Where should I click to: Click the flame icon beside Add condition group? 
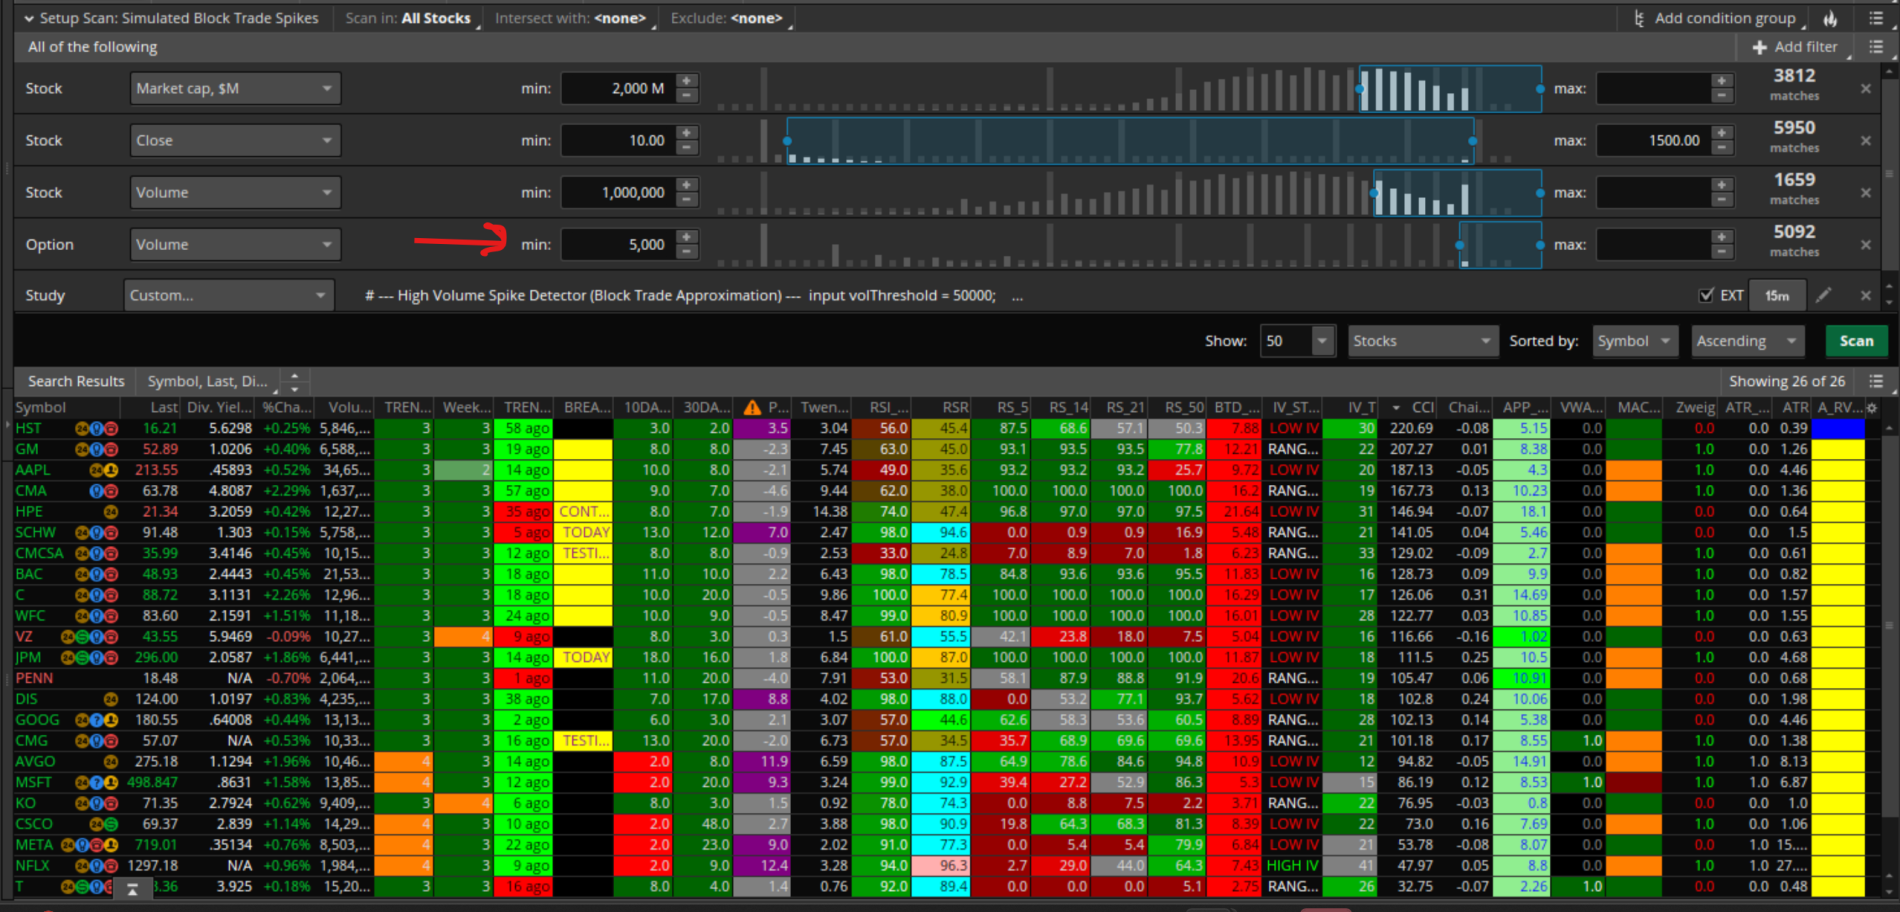point(1830,18)
